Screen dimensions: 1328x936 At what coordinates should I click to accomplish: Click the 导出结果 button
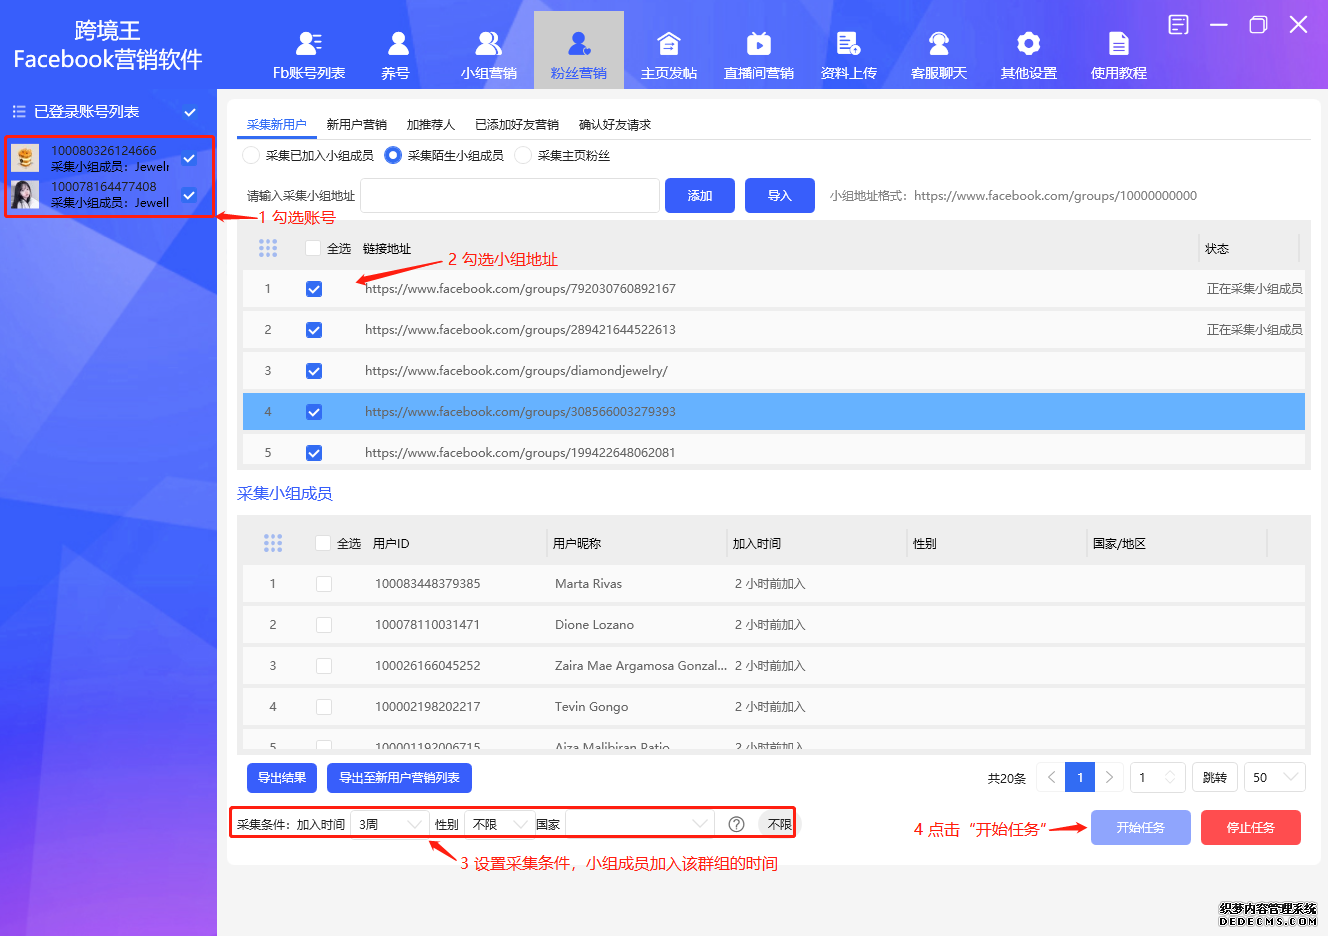click(x=281, y=777)
